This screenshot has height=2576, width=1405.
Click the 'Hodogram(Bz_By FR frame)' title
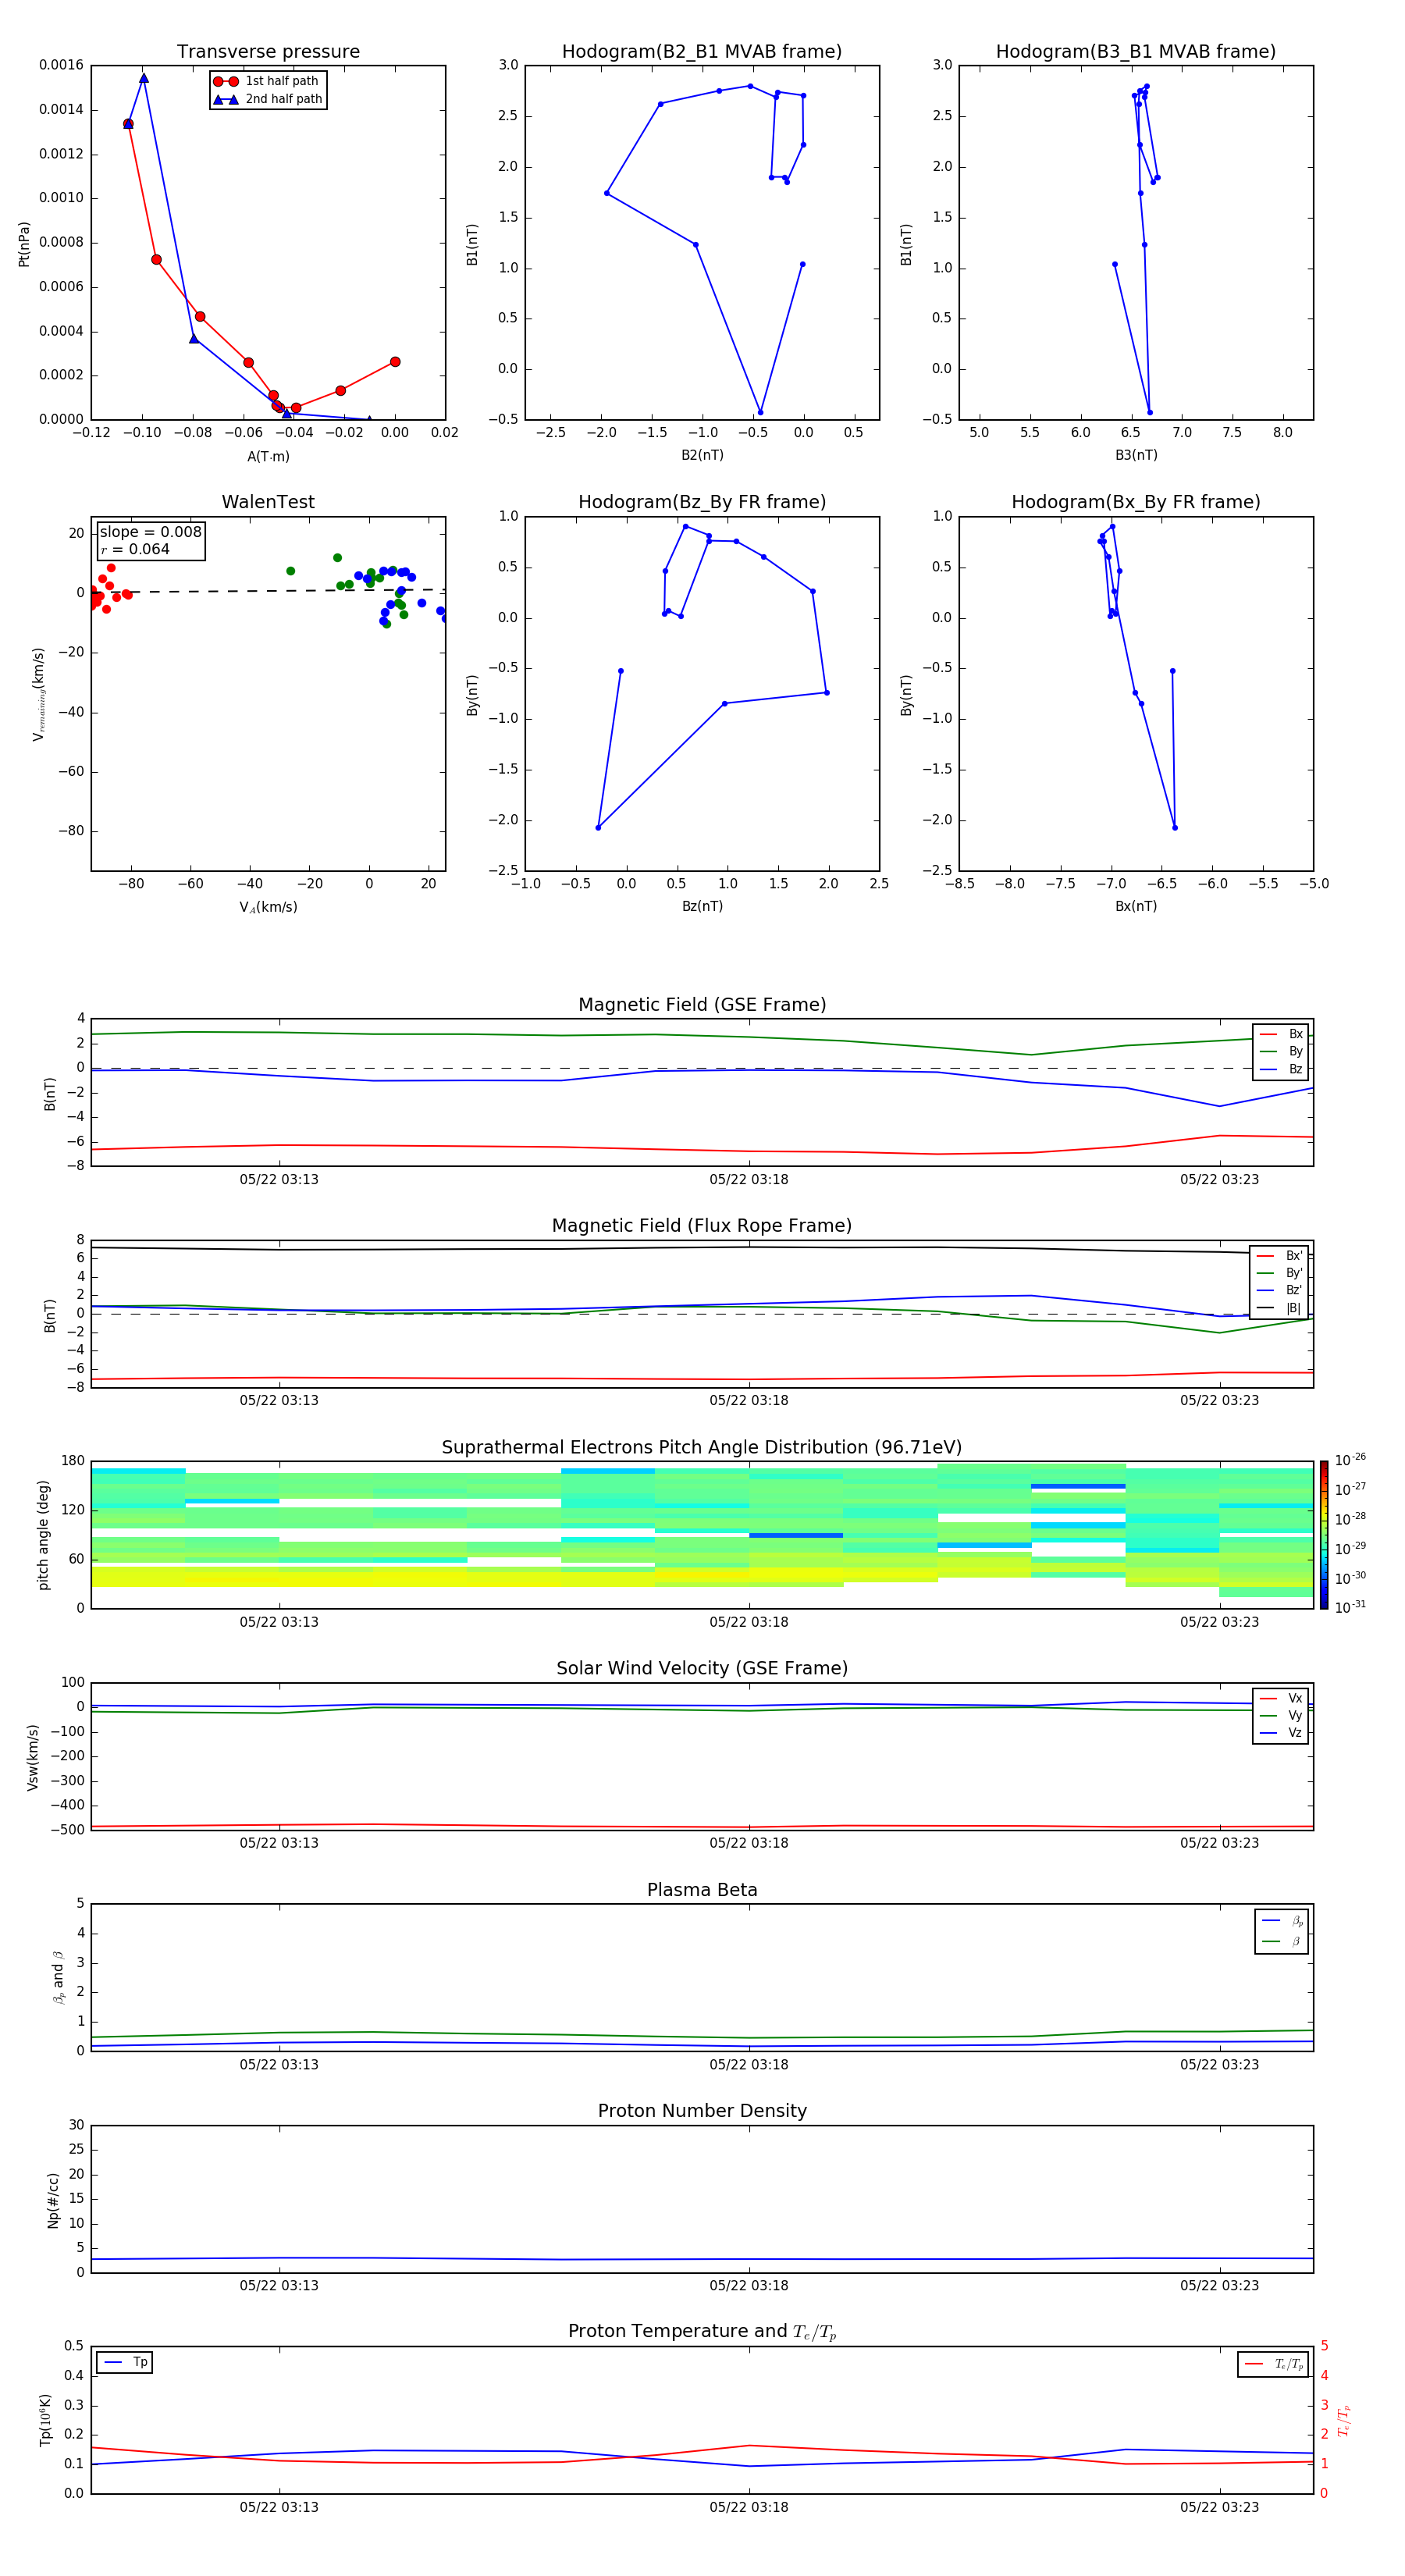702,502
